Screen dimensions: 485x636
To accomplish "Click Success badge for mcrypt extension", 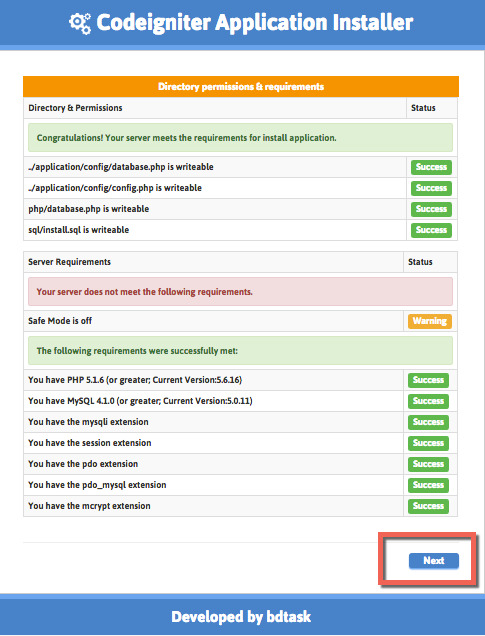I will [428, 506].
